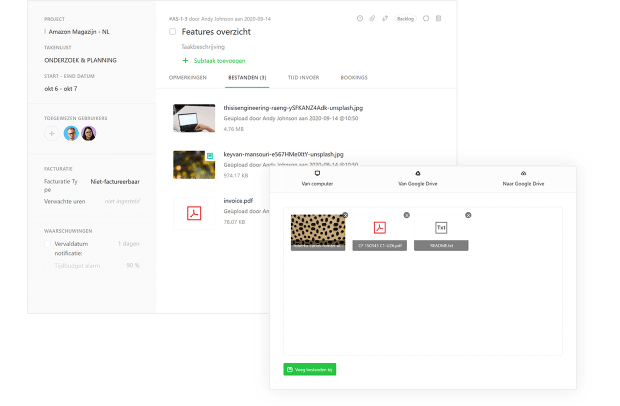The height and width of the screenshot is (406, 620).
Task: Click the README.txt file label
Action: click(x=441, y=245)
